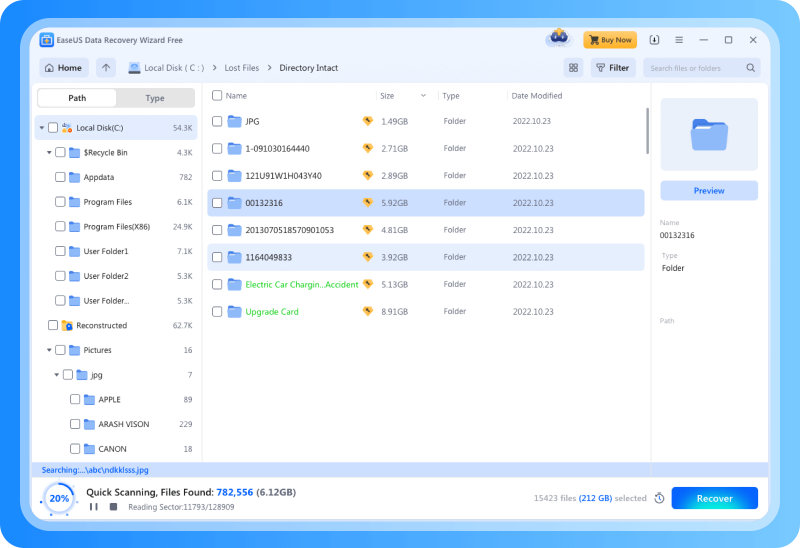
Task: Open the Size column sort dropdown
Action: 423,96
